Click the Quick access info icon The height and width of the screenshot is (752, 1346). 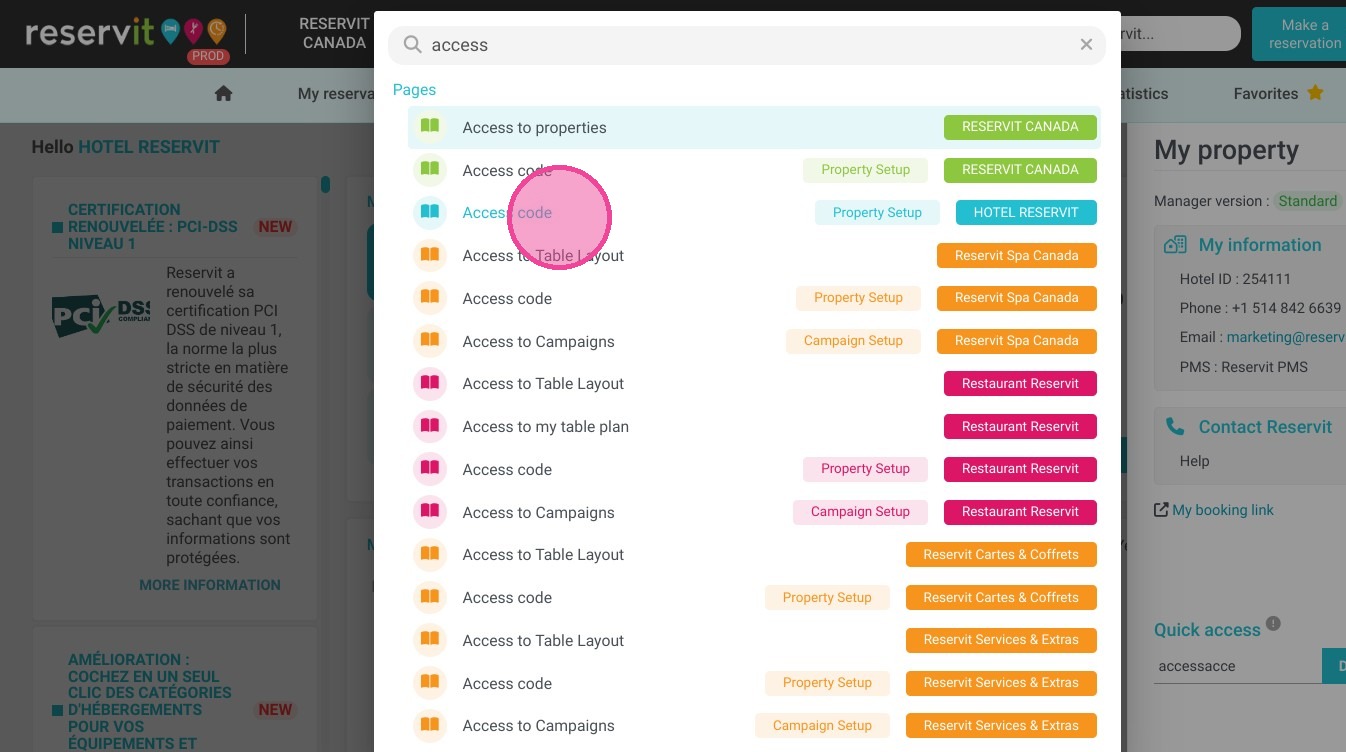pos(1273,623)
